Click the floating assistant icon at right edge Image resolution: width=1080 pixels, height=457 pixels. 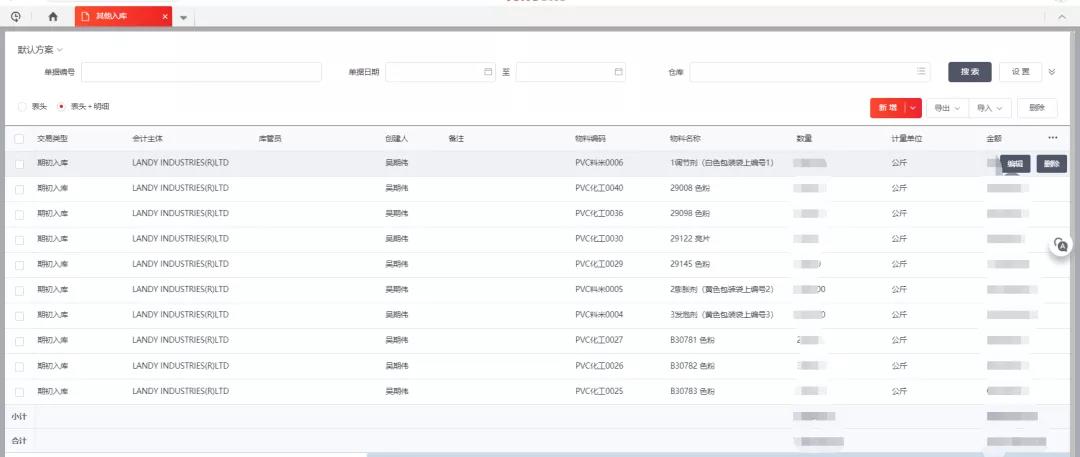pos(1061,245)
